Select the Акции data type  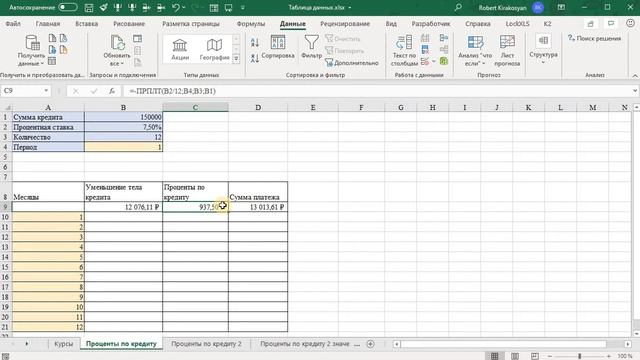tap(180, 49)
